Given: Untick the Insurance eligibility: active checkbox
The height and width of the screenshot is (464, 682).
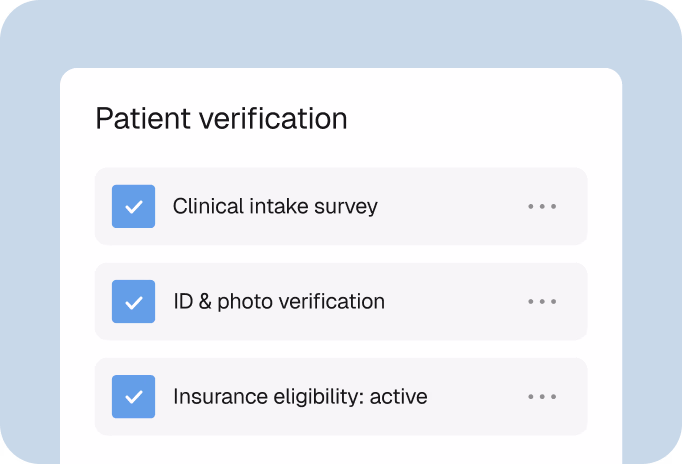Looking at the screenshot, I should pyautogui.click(x=133, y=397).
